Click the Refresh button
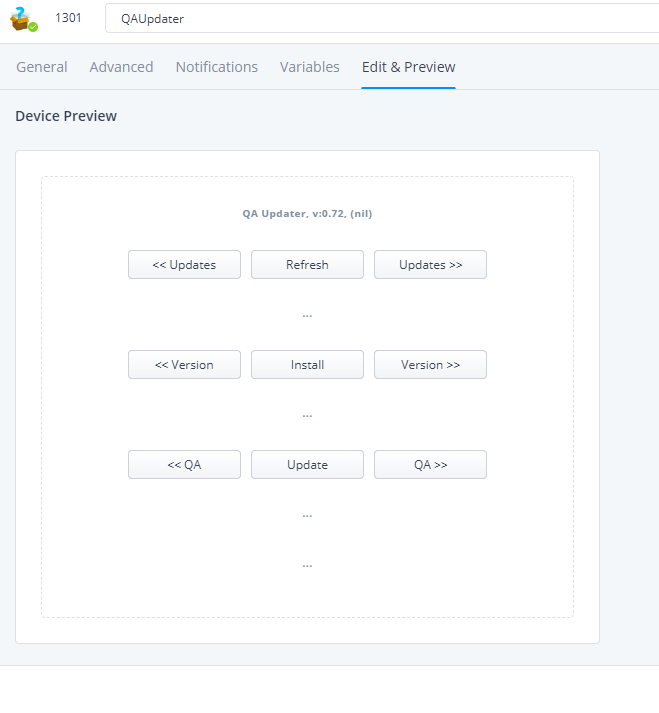The height and width of the screenshot is (713, 659). 307,265
